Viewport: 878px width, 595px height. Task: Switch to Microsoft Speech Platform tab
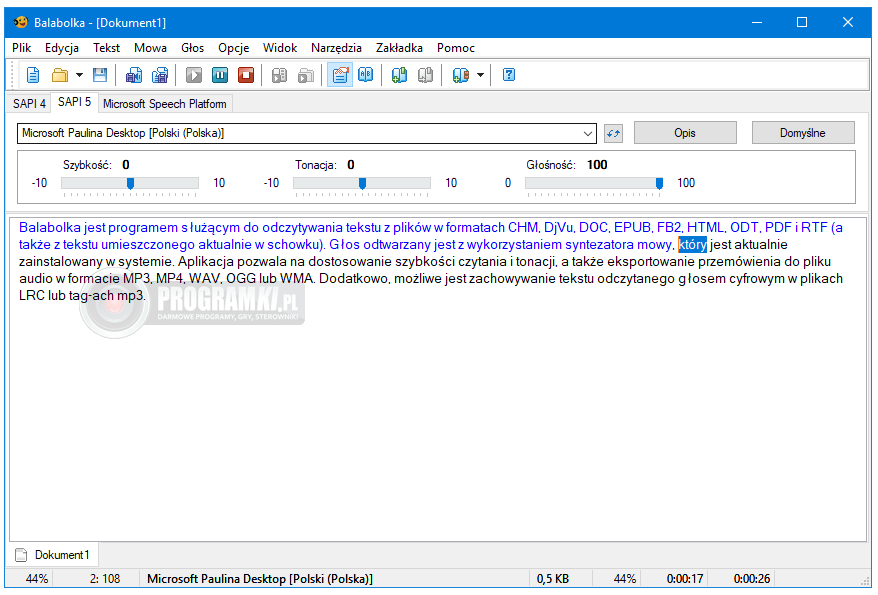point(165,104)
